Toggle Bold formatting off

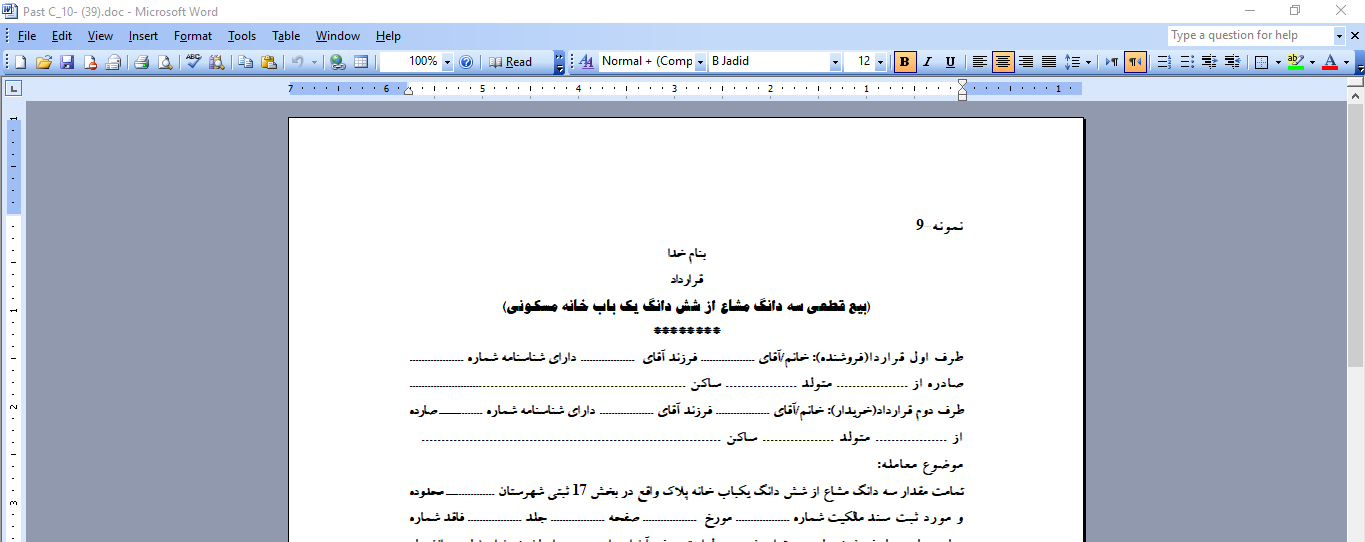tap(905, 62)
